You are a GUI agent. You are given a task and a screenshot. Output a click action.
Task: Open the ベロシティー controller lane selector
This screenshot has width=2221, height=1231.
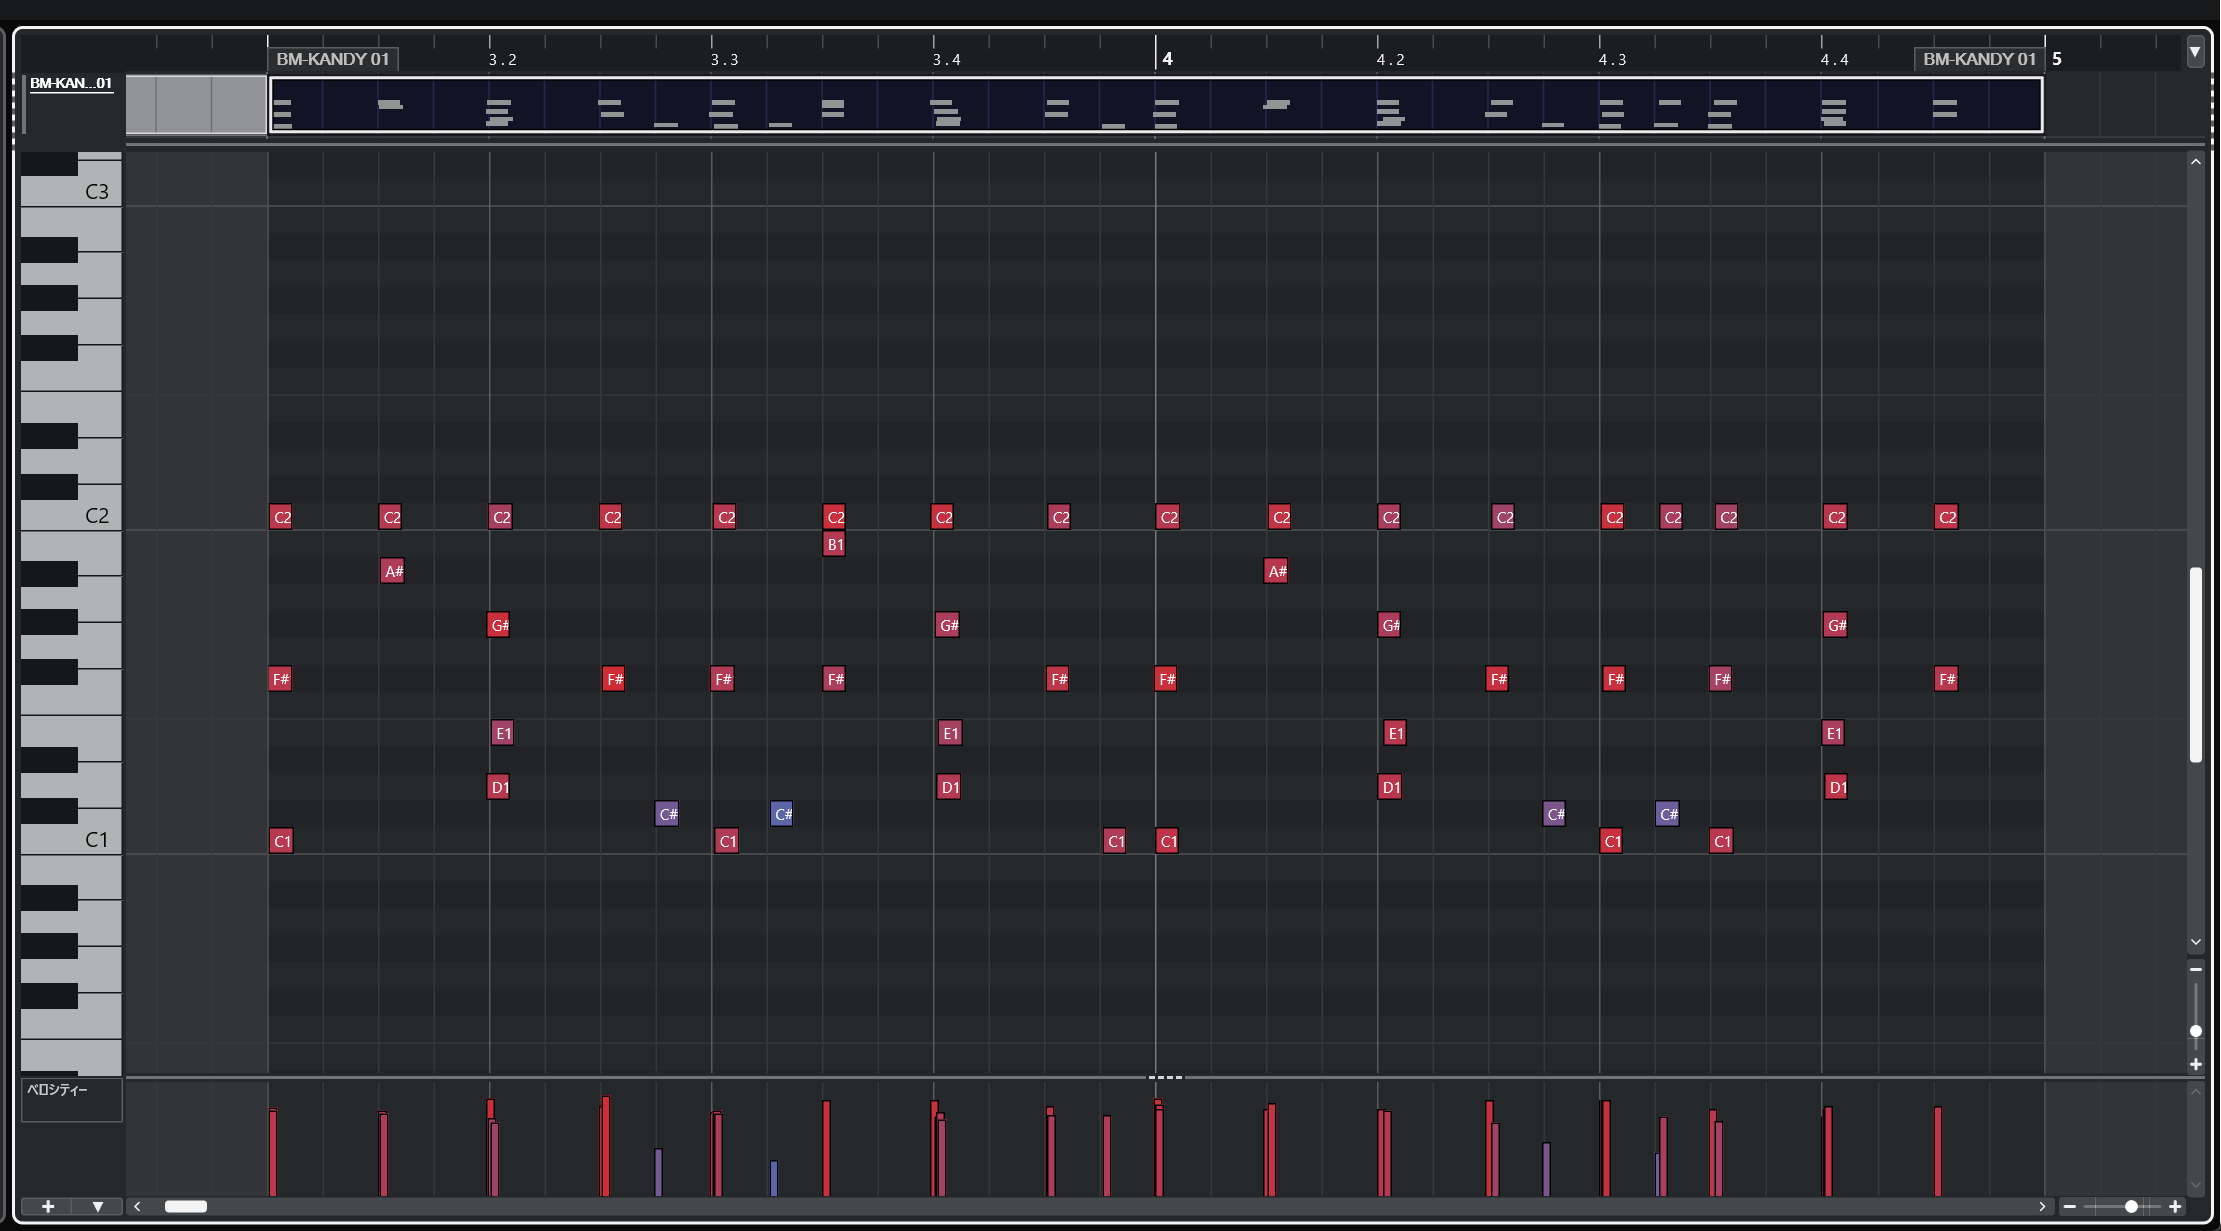[71, 1099]
